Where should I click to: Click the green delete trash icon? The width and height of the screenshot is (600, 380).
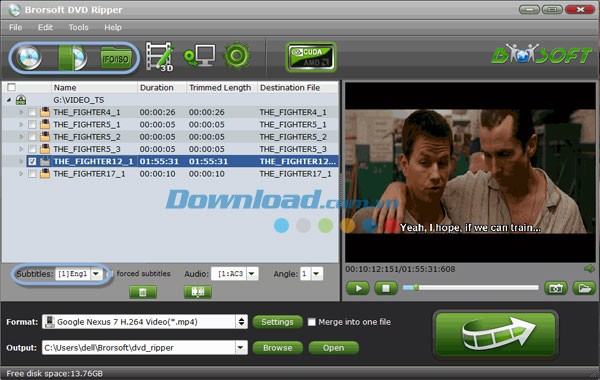(143, 292)
